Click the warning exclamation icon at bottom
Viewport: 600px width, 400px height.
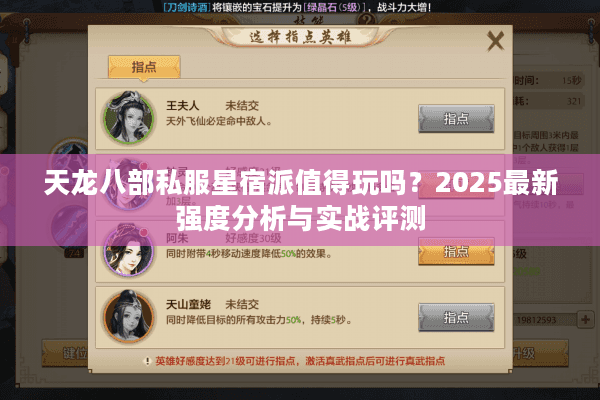(x=147, y=361)
